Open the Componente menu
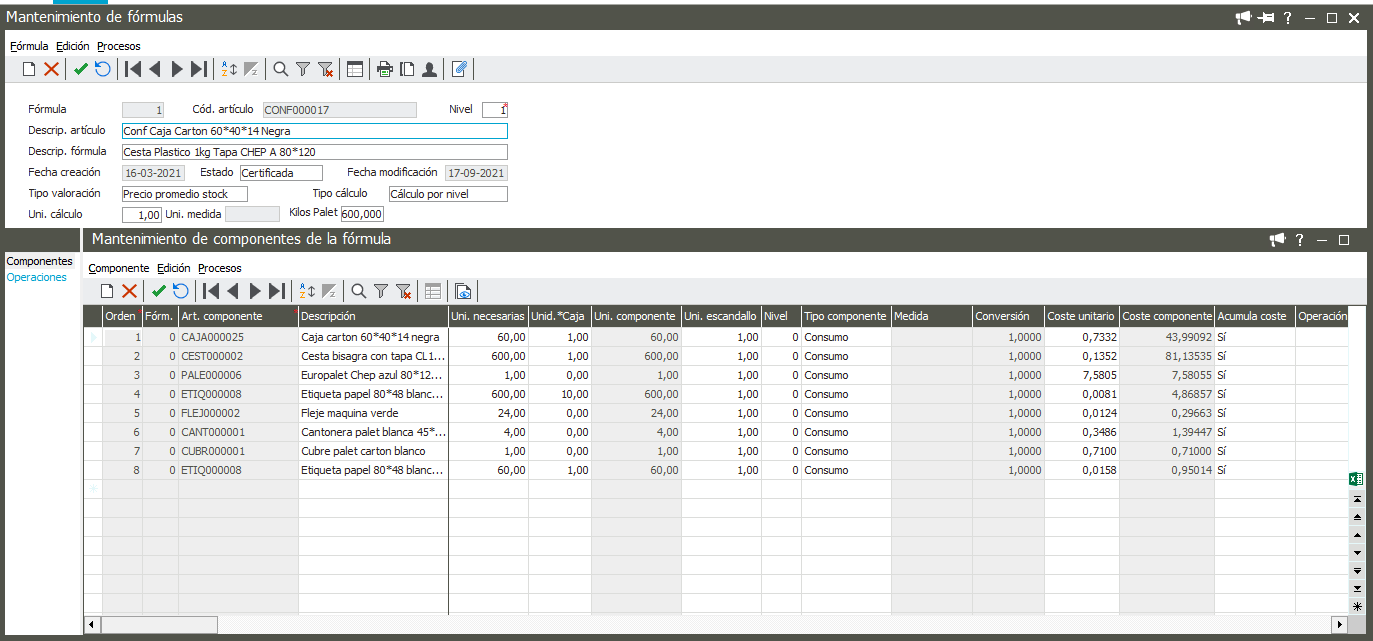1373x641 pixels. click(118, 268)
